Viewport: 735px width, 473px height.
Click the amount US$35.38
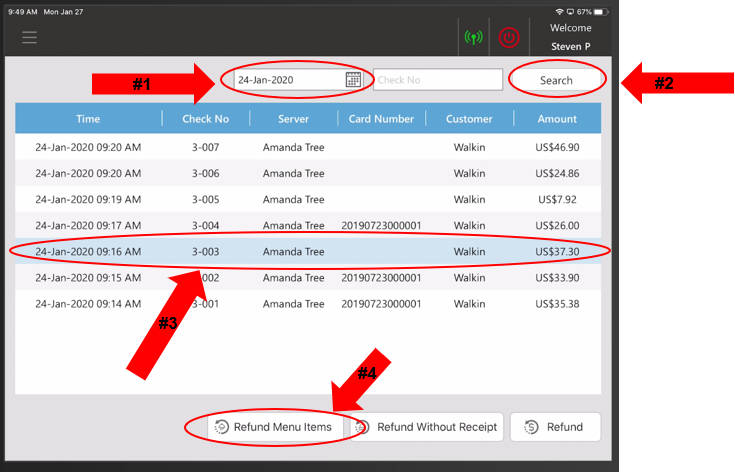[557, 304]
